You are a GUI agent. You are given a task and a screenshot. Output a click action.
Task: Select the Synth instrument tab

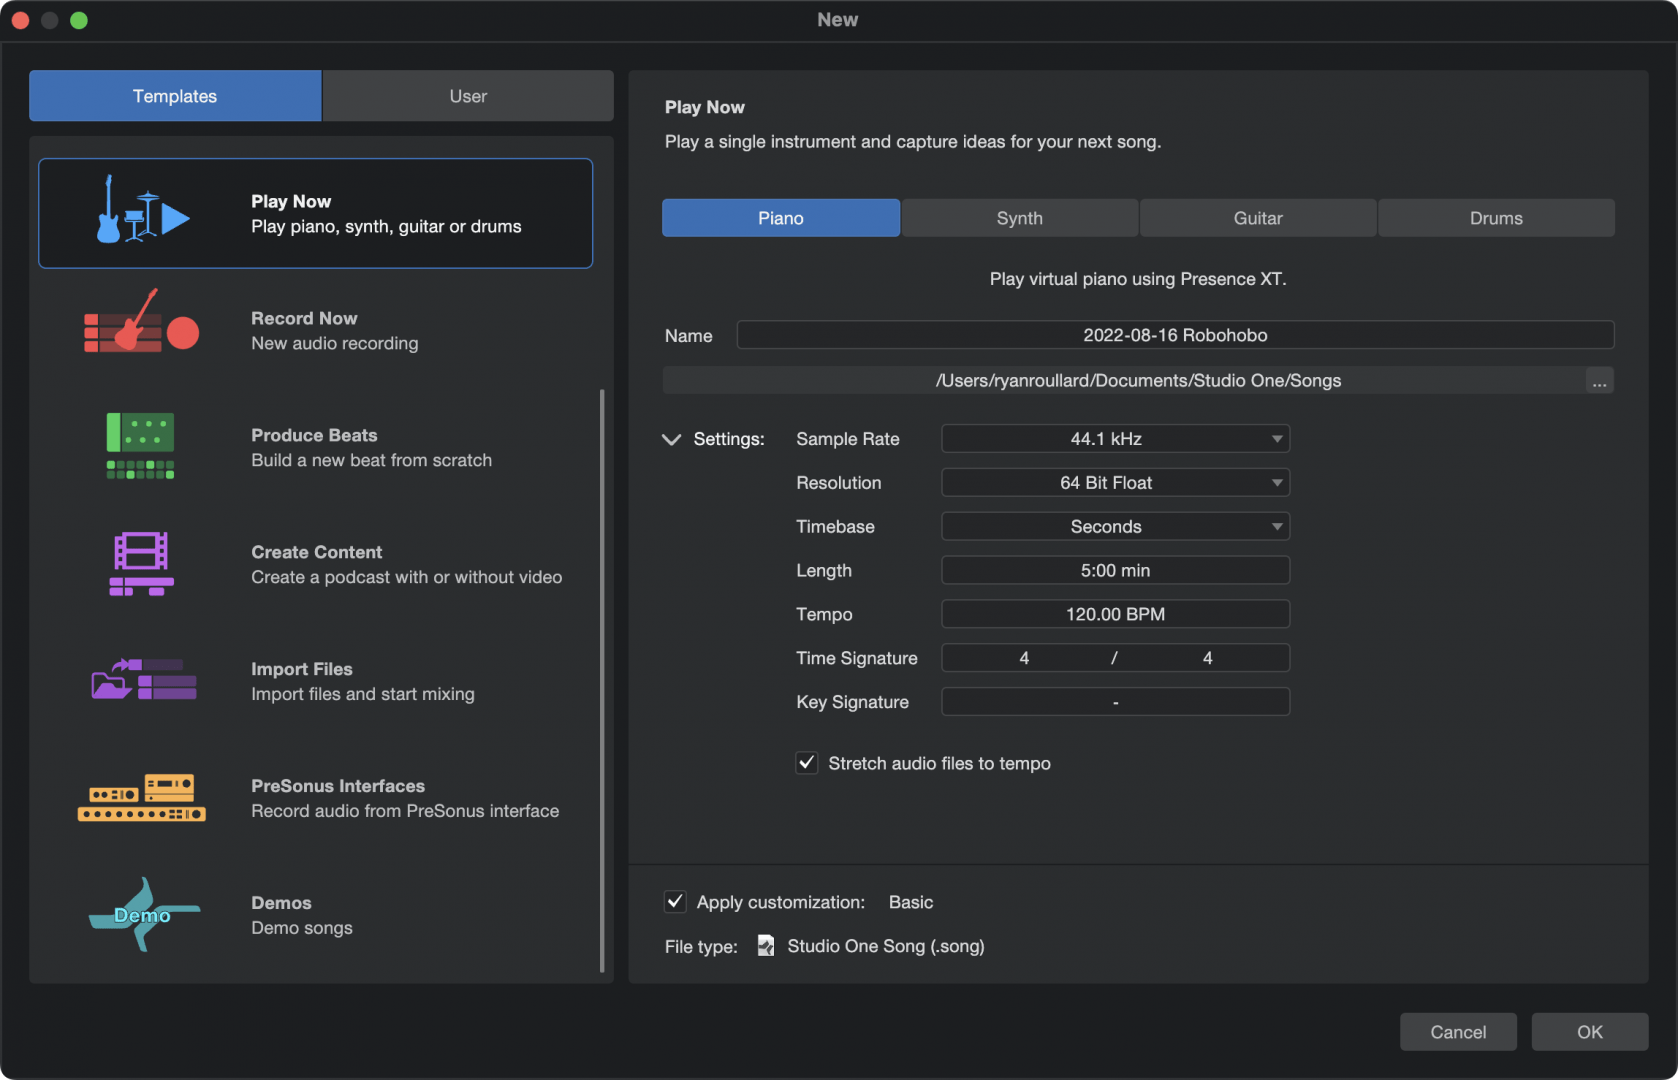point(1019,218)
